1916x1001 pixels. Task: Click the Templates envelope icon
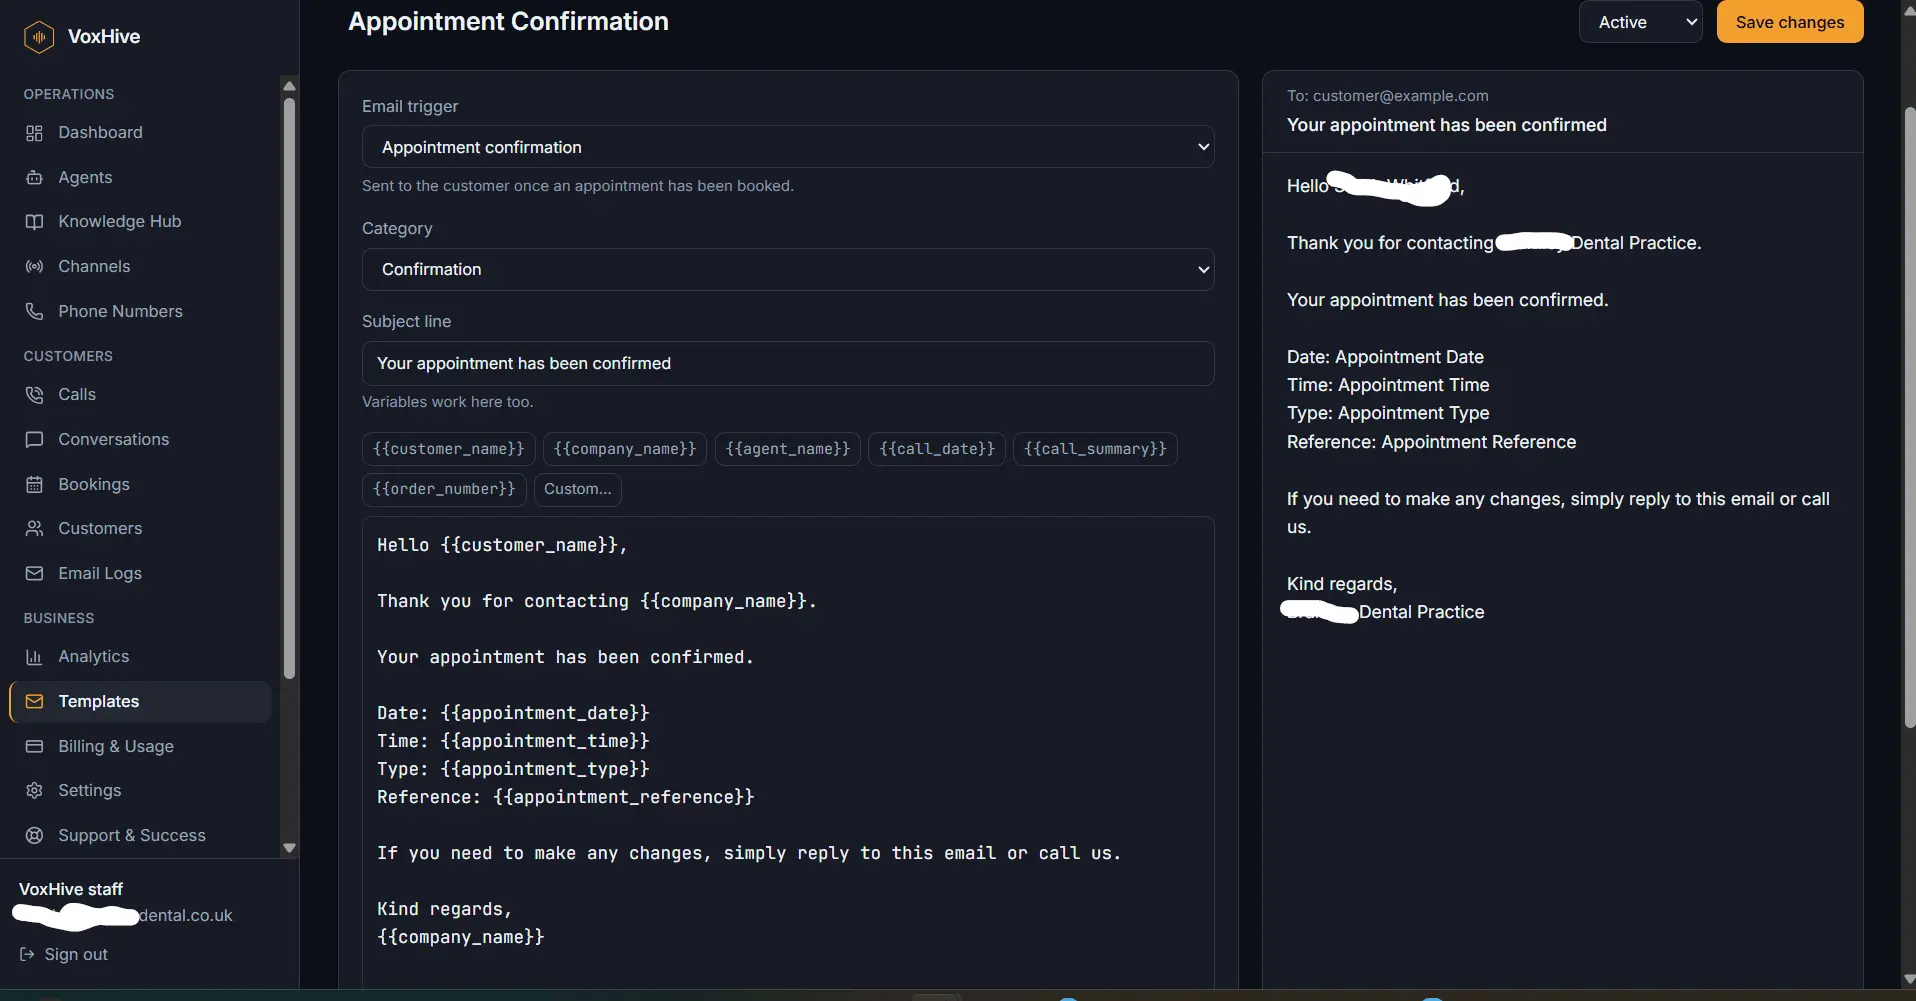click(x=34, y=702)
